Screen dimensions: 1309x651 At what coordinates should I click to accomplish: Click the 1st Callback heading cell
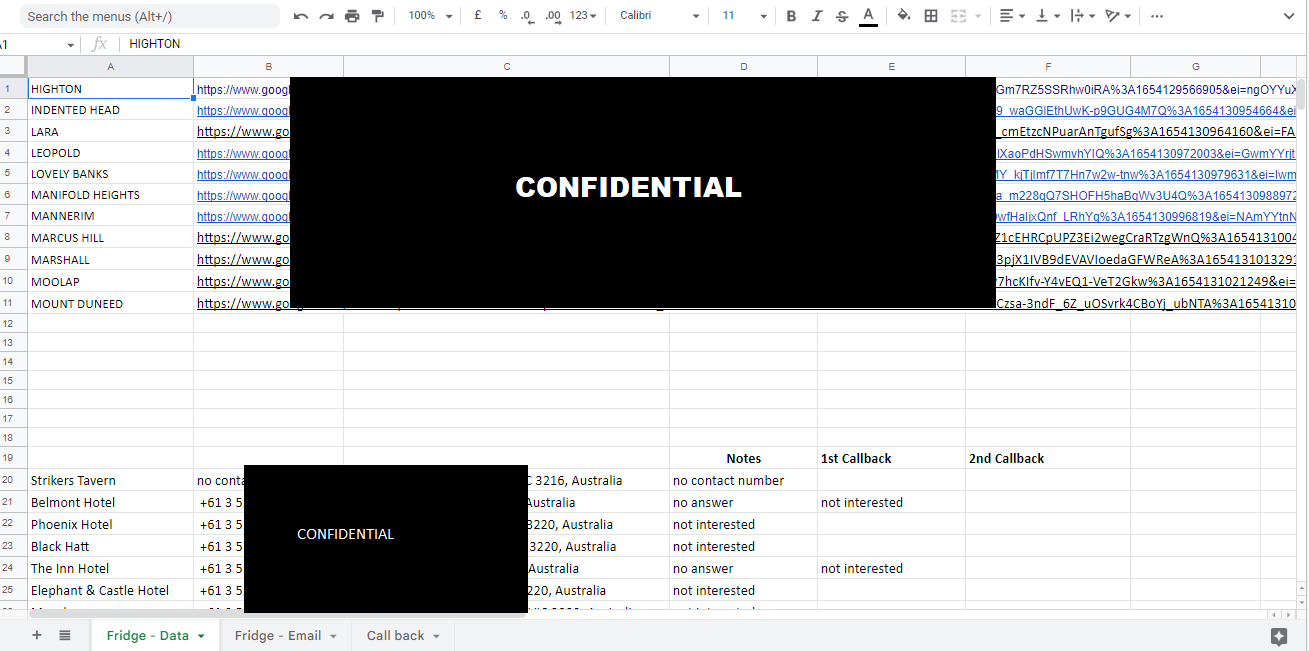pyautogui.click(x=891, y=458)
